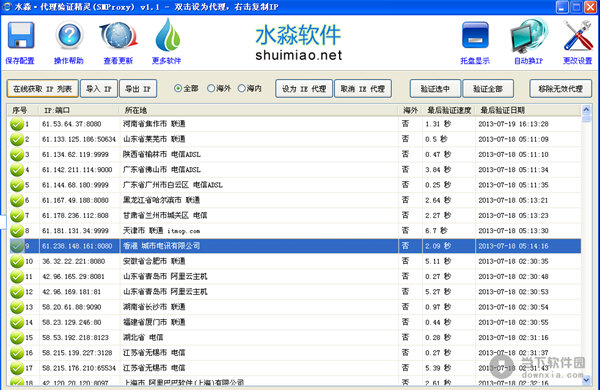Click green check icon of row 1
The width and height of the screenshot is (600, 390).
point(16,124)
